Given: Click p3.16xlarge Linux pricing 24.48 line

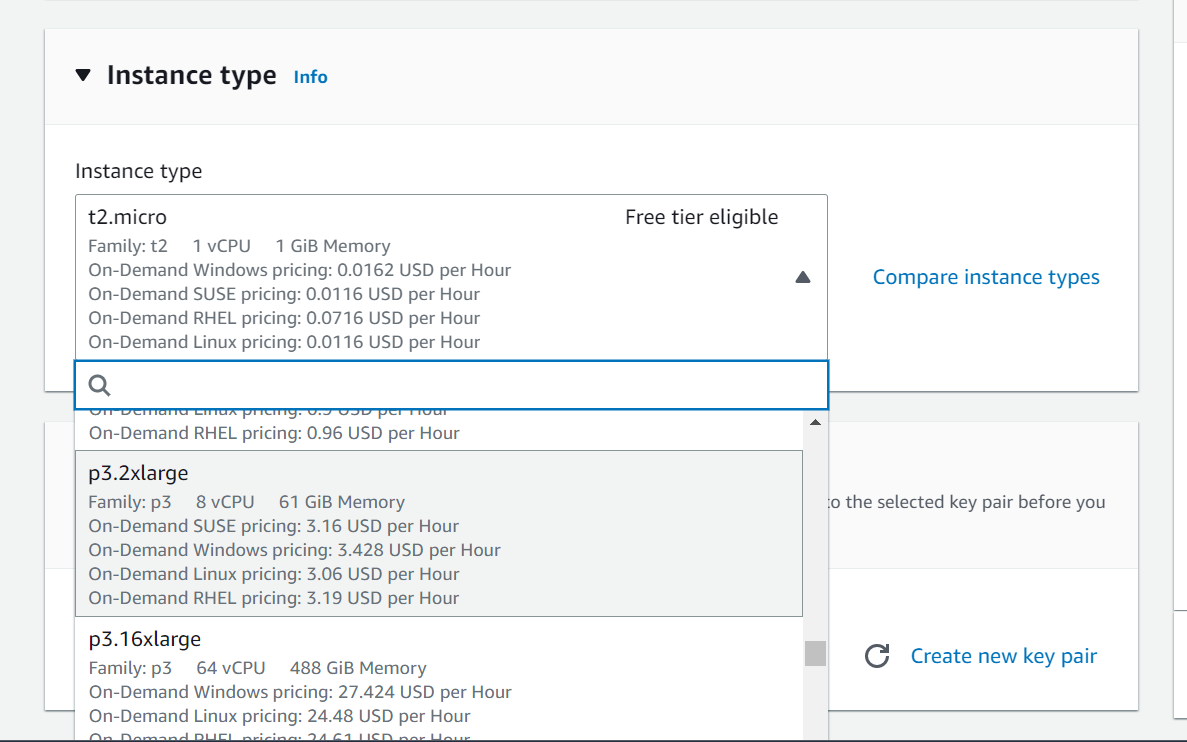Looking at the screenshot, I should [x=279, y=716].
